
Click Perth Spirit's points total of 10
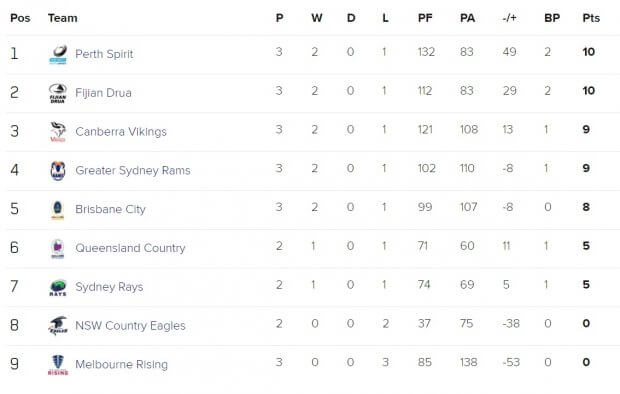[588, 52]
